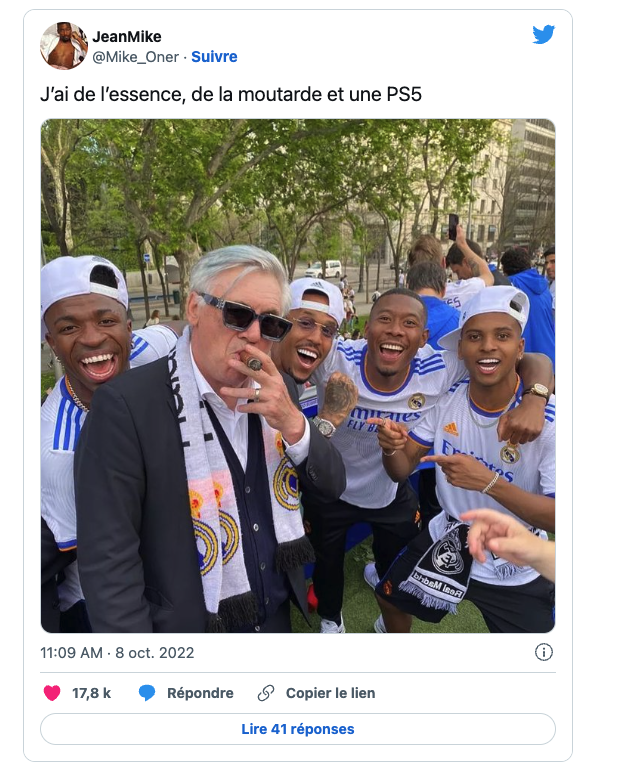
Task: Visit the @Mike_Oner handle link
Action: tap(135, 57)
